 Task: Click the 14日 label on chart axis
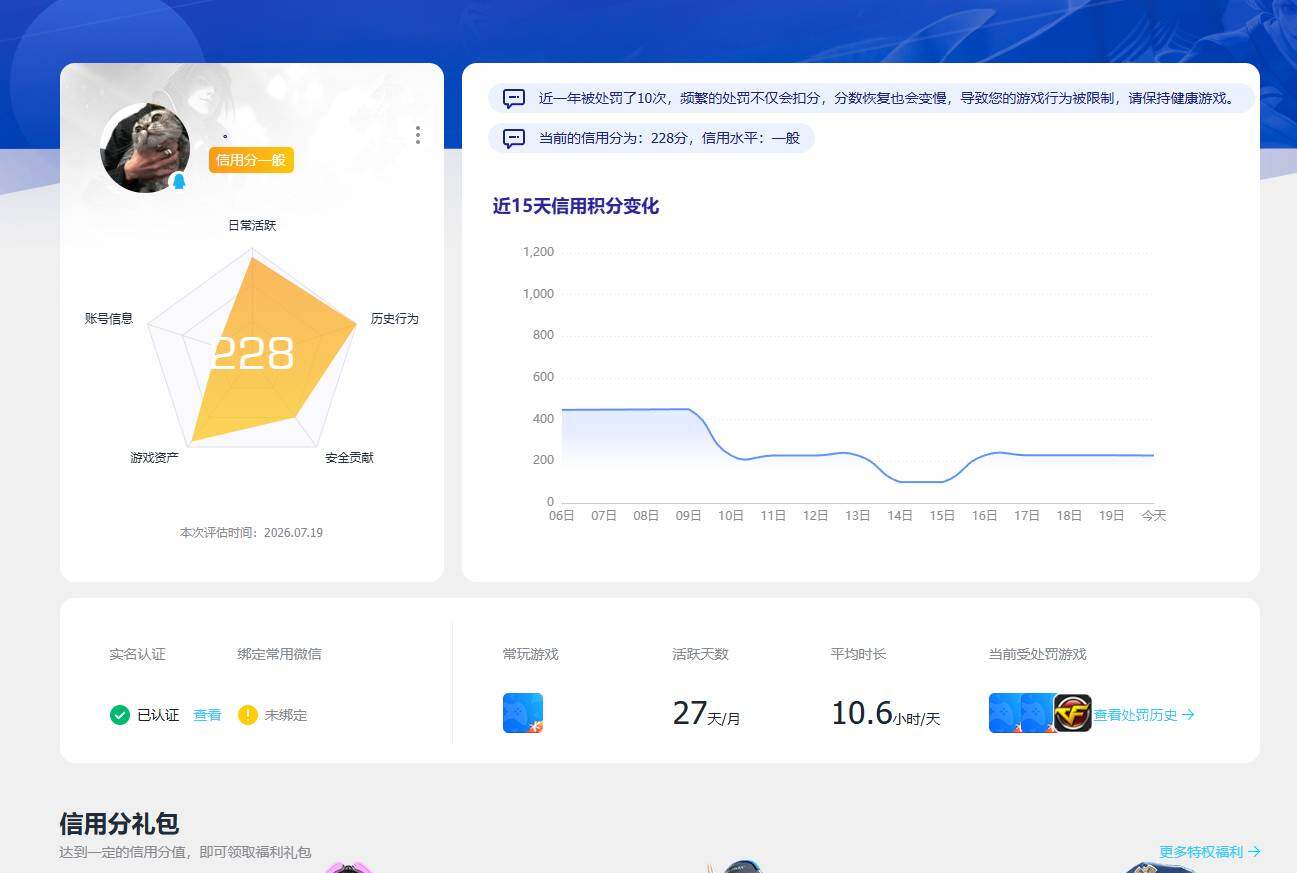900,516
